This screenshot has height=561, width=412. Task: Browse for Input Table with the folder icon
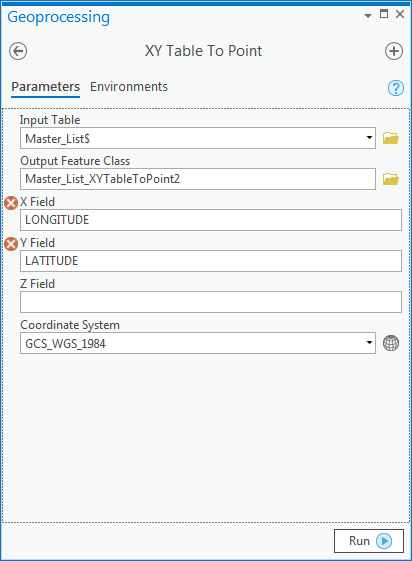click(391, 138)
